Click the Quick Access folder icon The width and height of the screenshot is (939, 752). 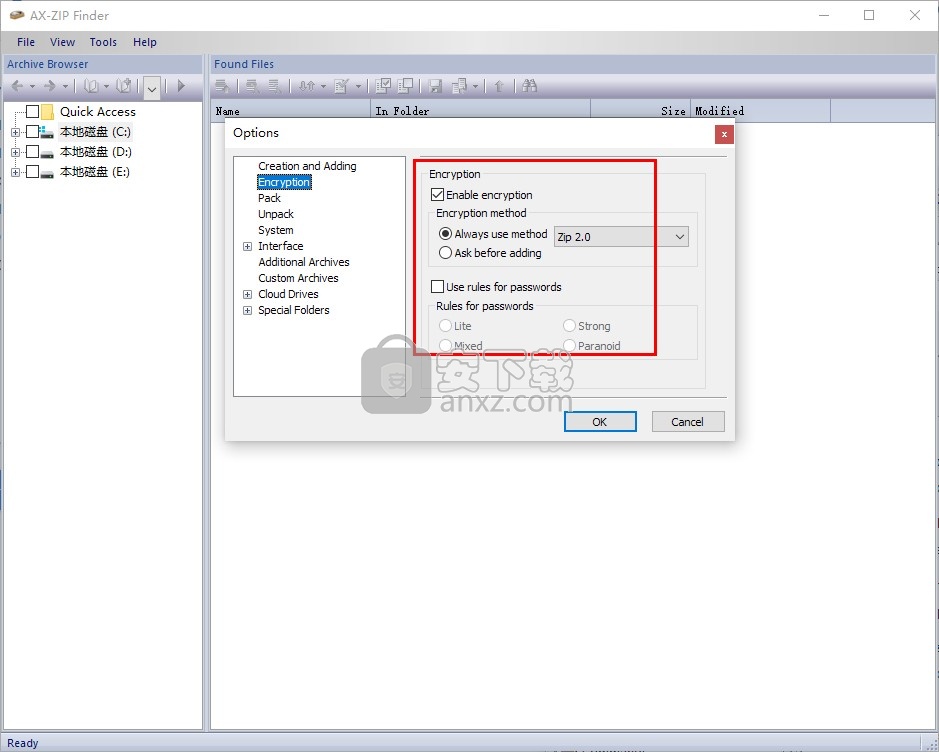[48, 111]
